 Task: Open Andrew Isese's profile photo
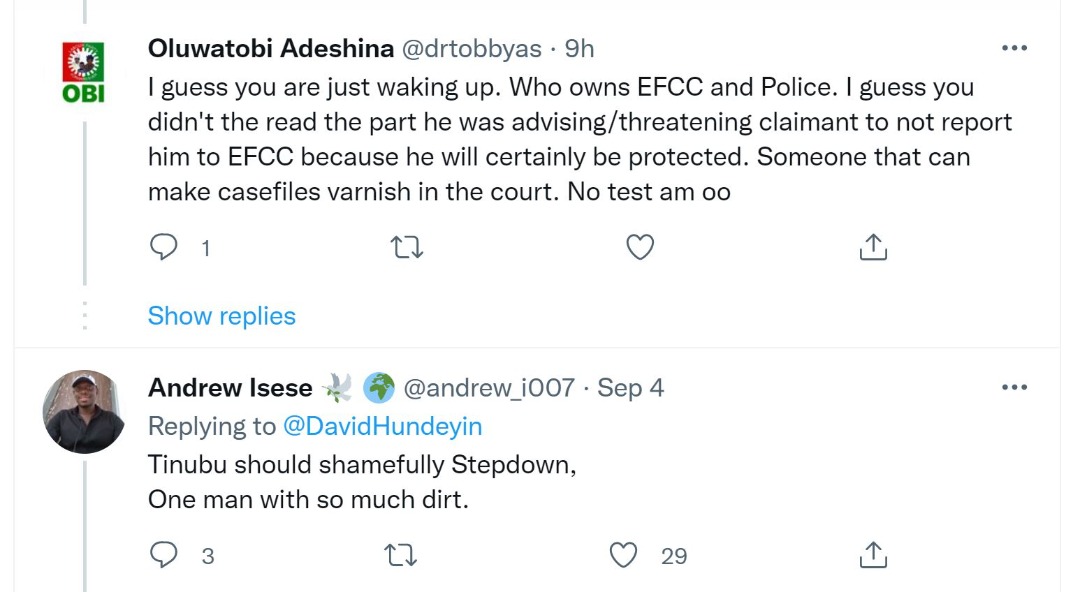(84, 411)
